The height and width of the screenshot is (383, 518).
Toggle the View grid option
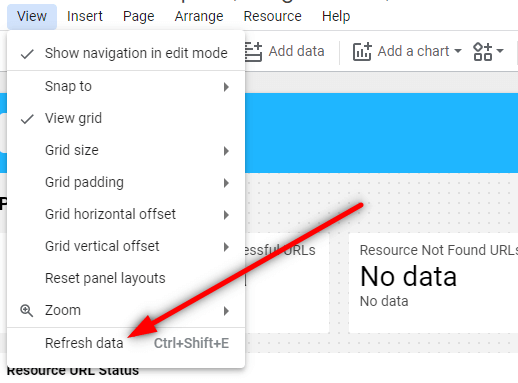pyautogui.click(x=126, y=118)
